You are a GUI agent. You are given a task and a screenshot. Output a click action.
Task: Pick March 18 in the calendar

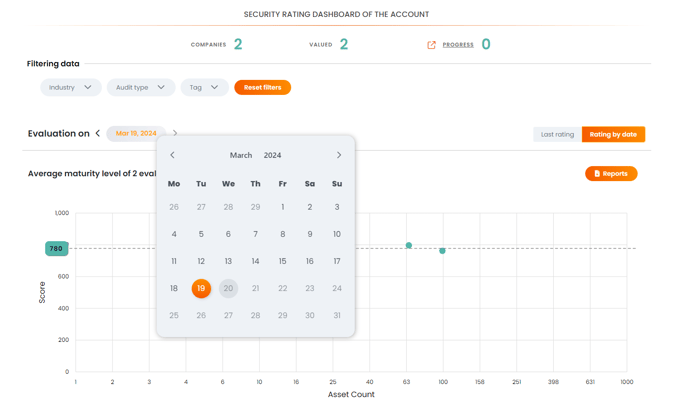point(174,288)
